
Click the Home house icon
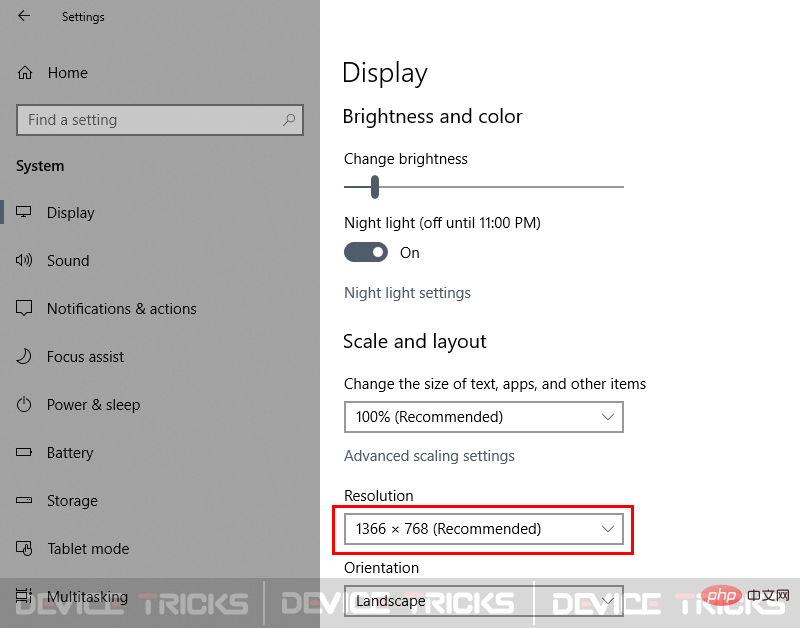(x=24, y=73)
